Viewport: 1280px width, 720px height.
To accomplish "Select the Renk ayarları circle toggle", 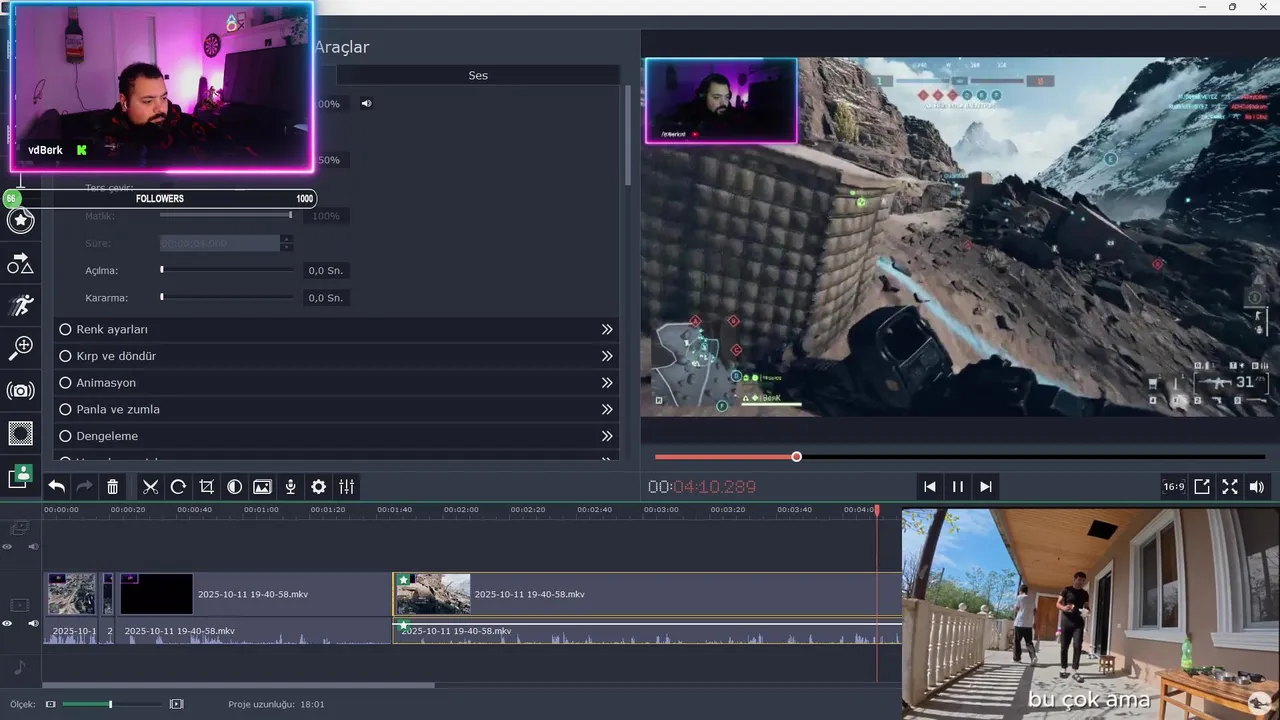I will tap(65, 329).
